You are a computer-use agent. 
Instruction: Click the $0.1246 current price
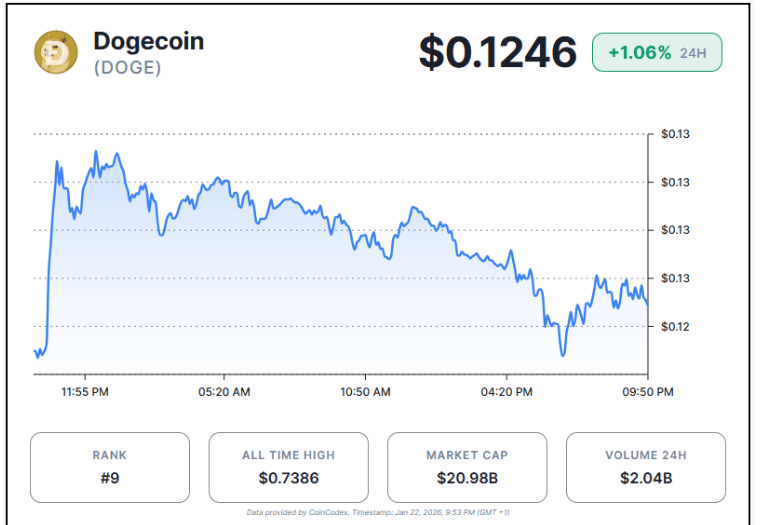497,52
